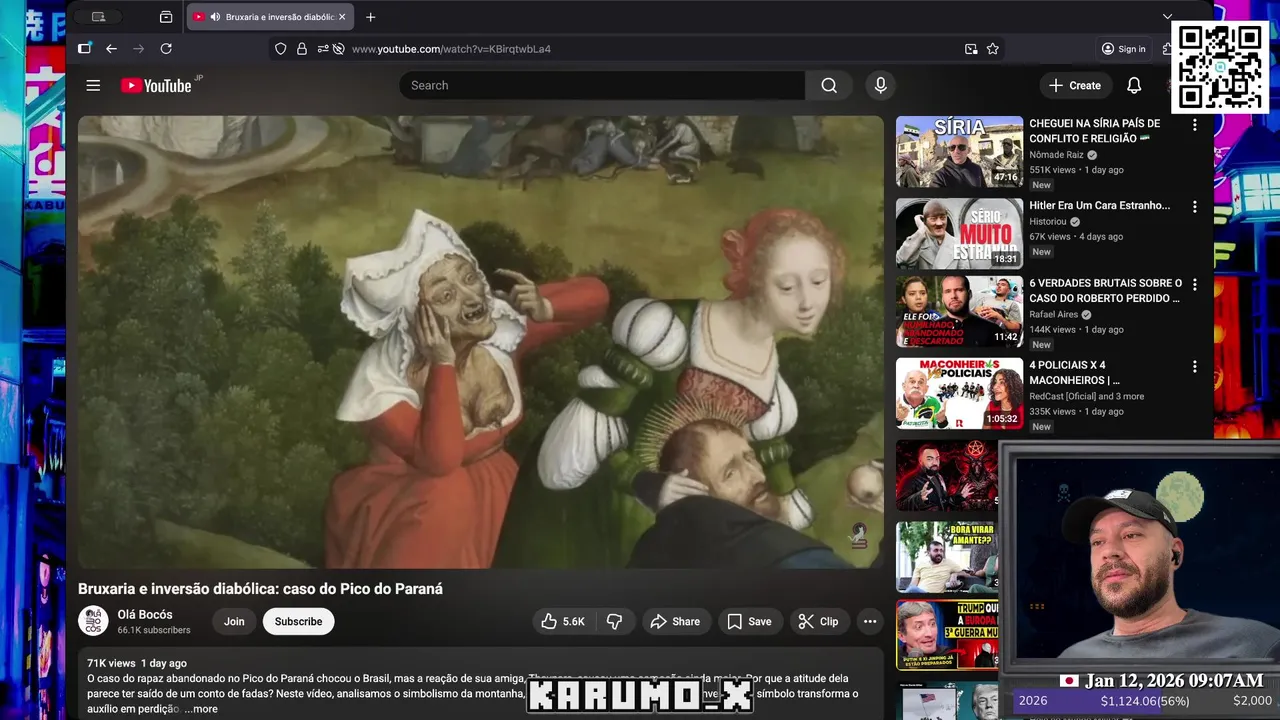Open the tab groups container icon
Viewport: 1280px width, 720px height.
[166, 17]
